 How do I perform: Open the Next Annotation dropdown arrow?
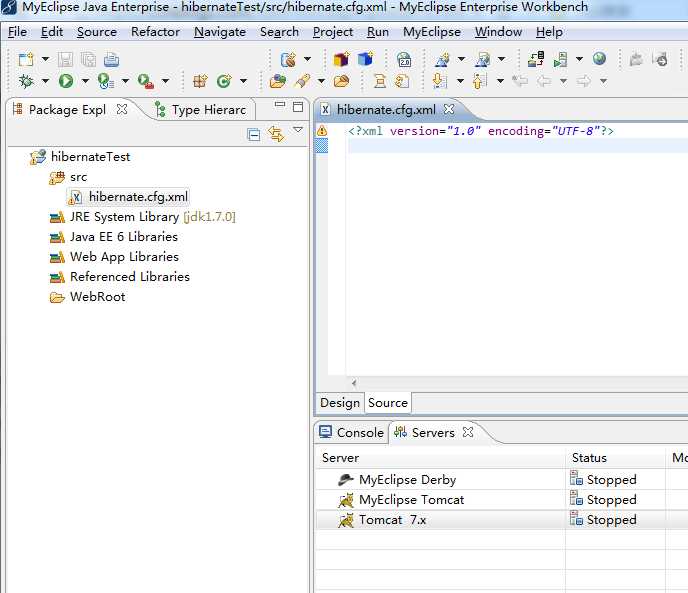click(460, 81)
